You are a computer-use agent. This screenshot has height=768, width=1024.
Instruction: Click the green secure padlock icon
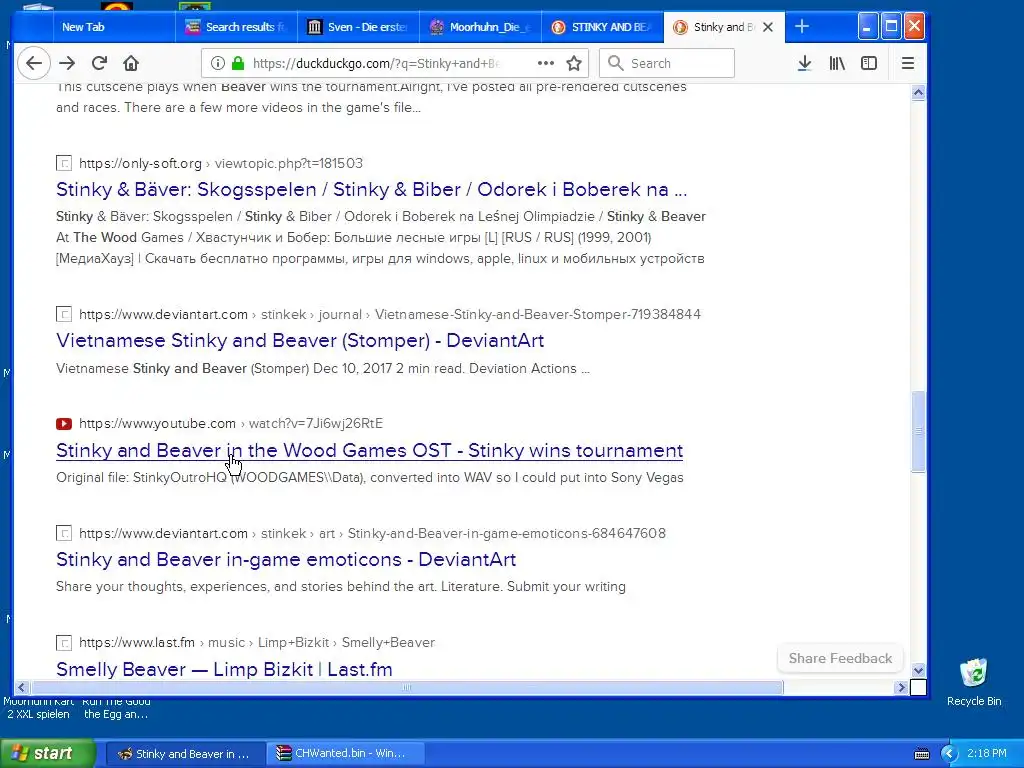click(x=238, y=63)
